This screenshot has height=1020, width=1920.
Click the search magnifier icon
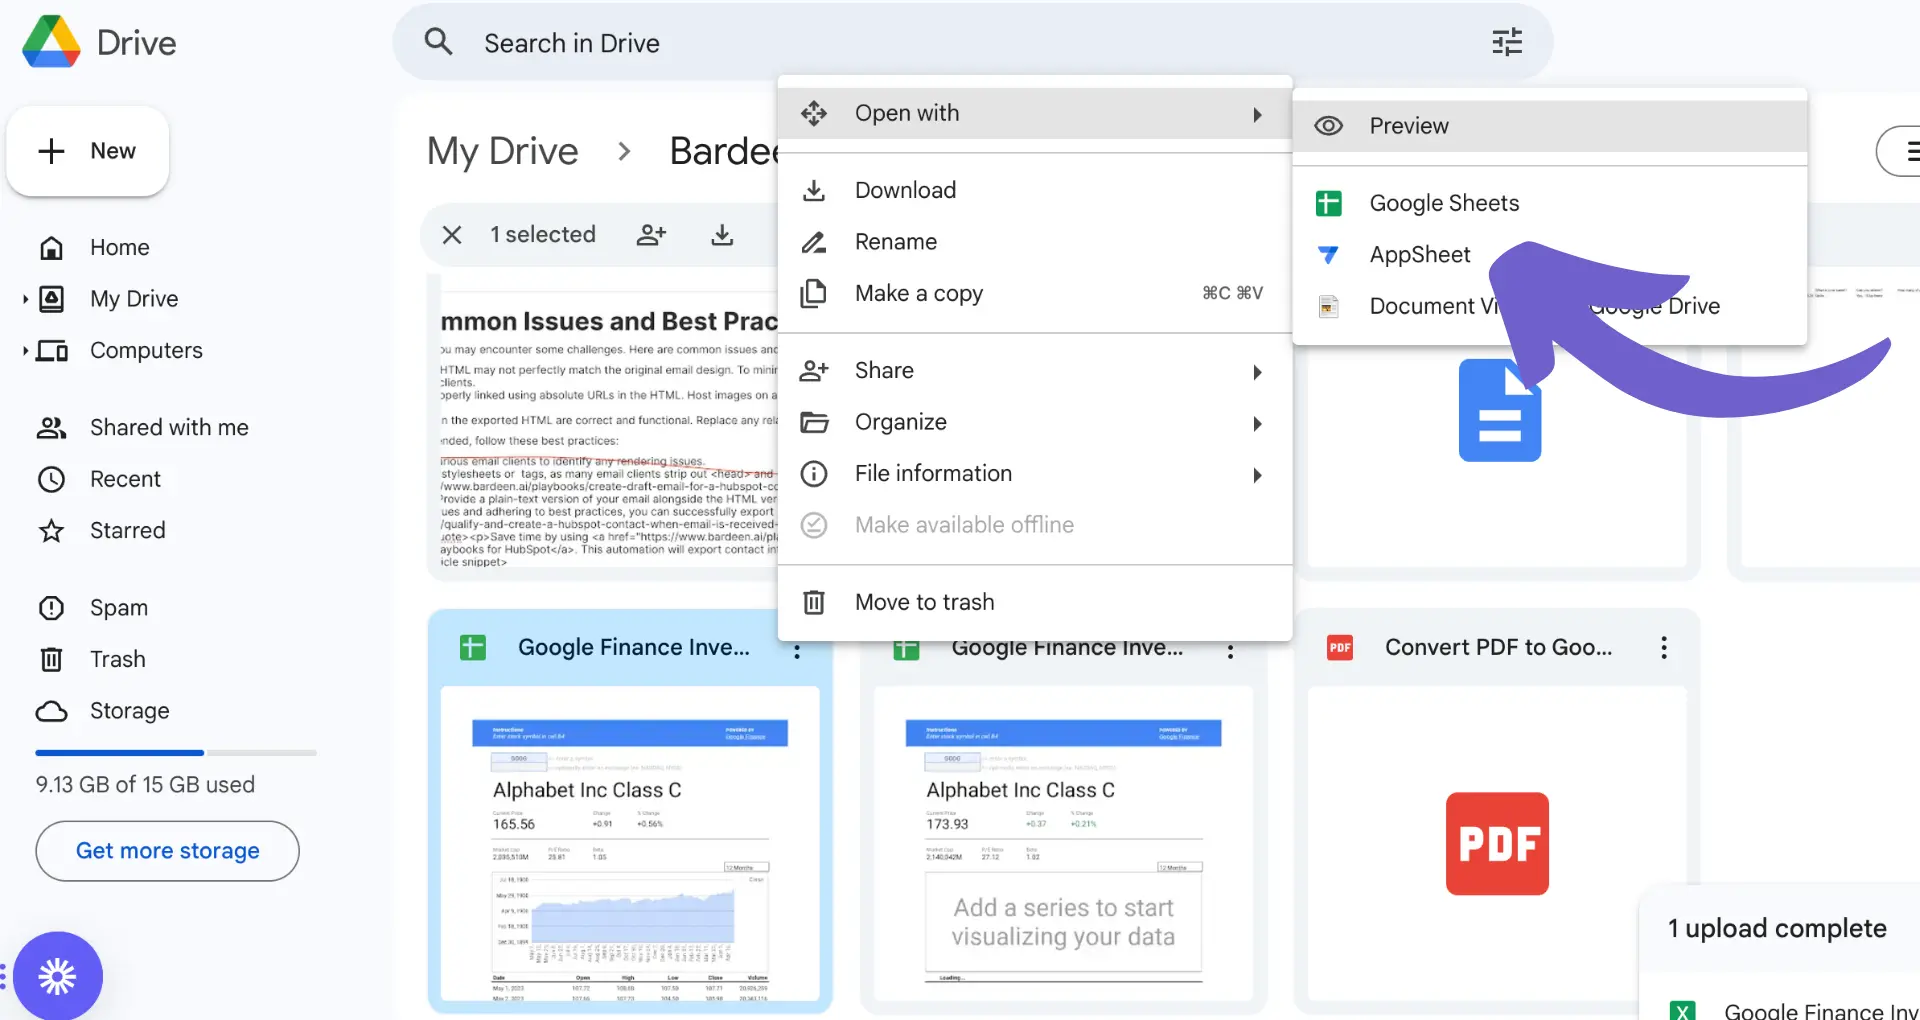438,42
